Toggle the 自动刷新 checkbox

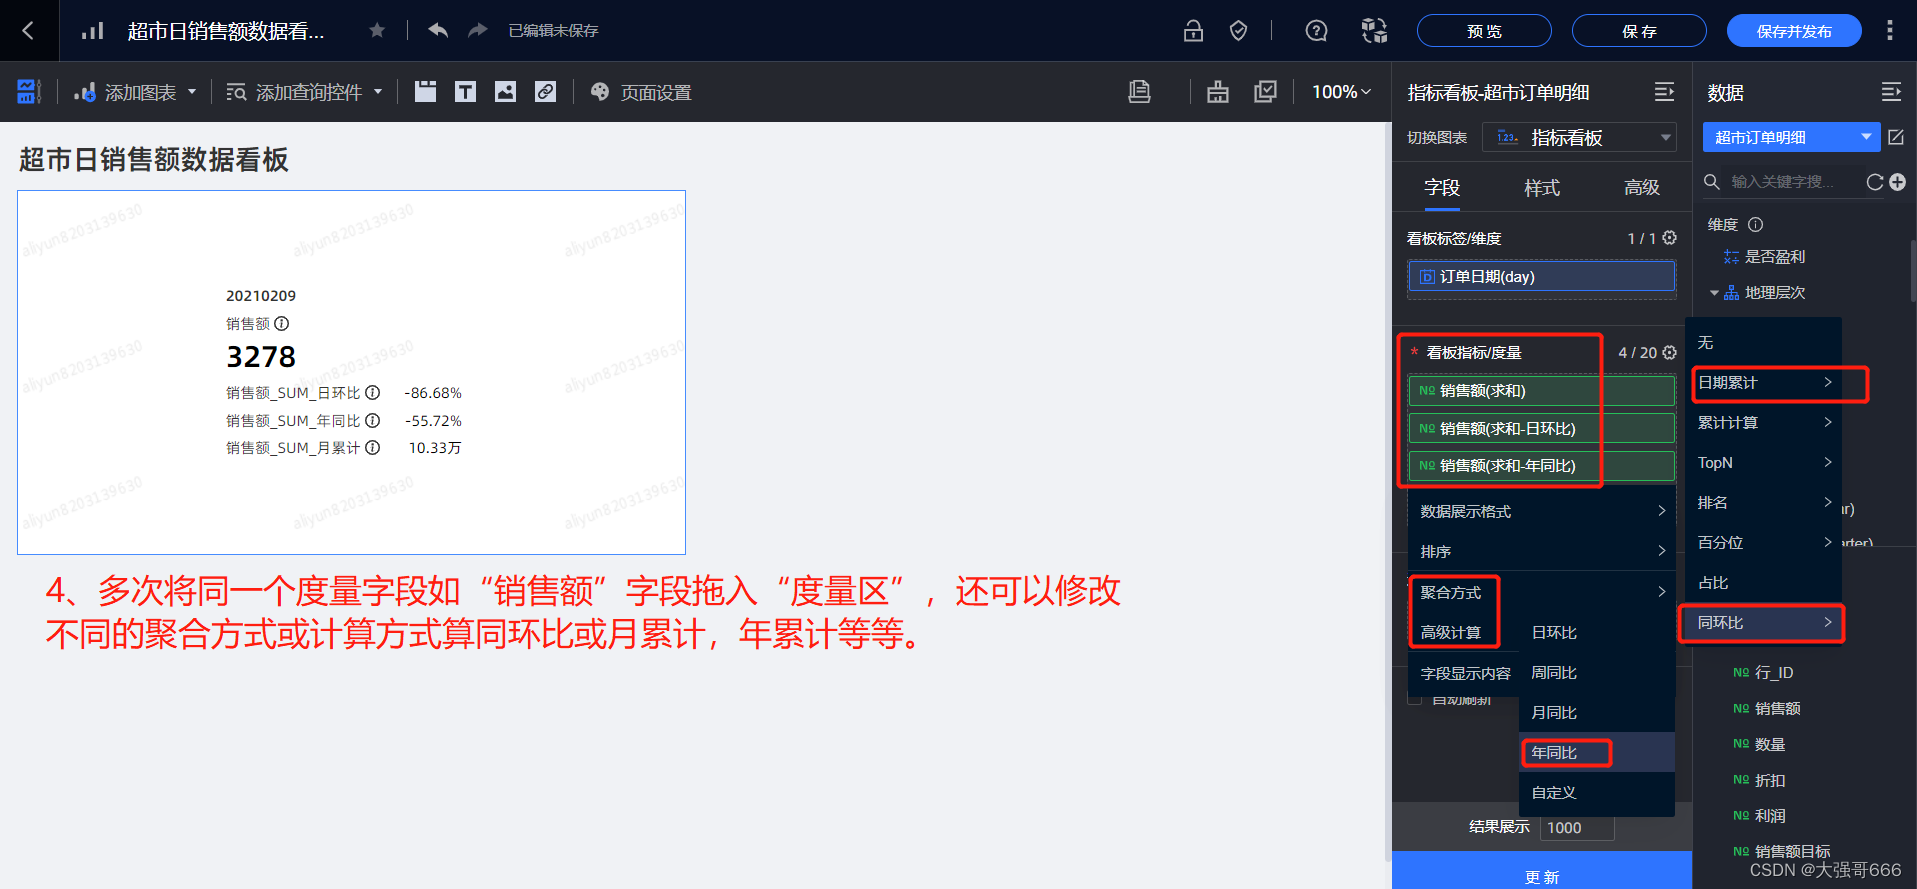coord(1414,699)
